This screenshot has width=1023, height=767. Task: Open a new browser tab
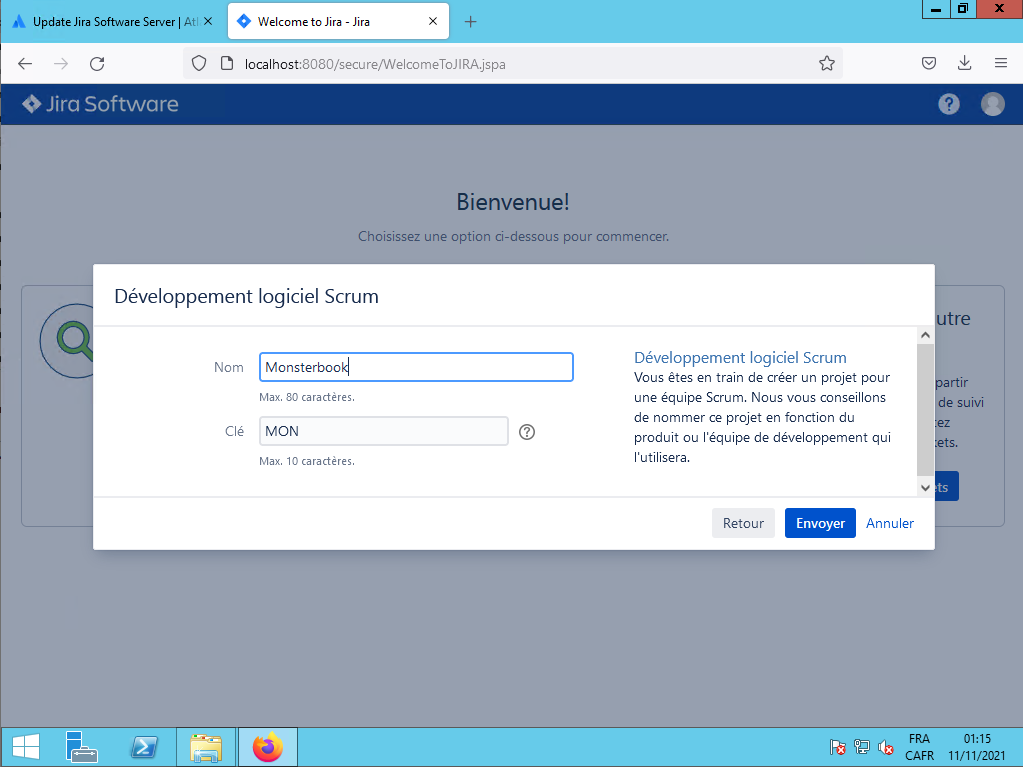tap(471, 21)
